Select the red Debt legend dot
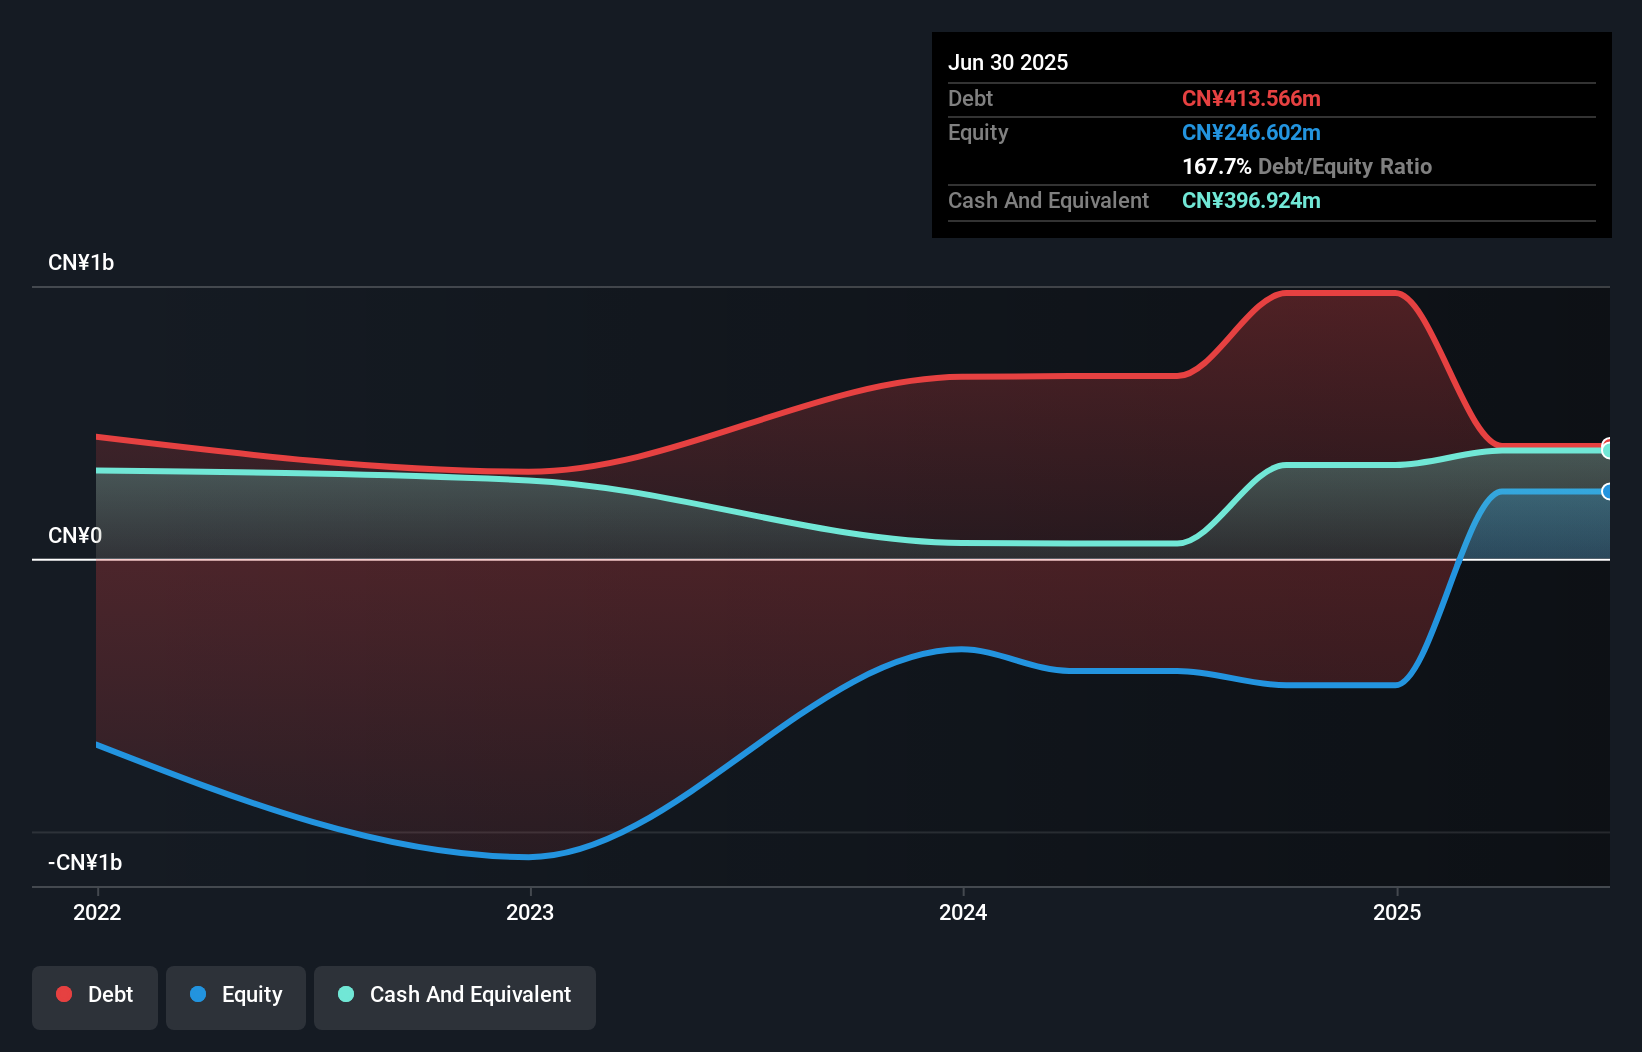Image resolution: width=1642 pixels, height=1052 pixels. [64, 994]
